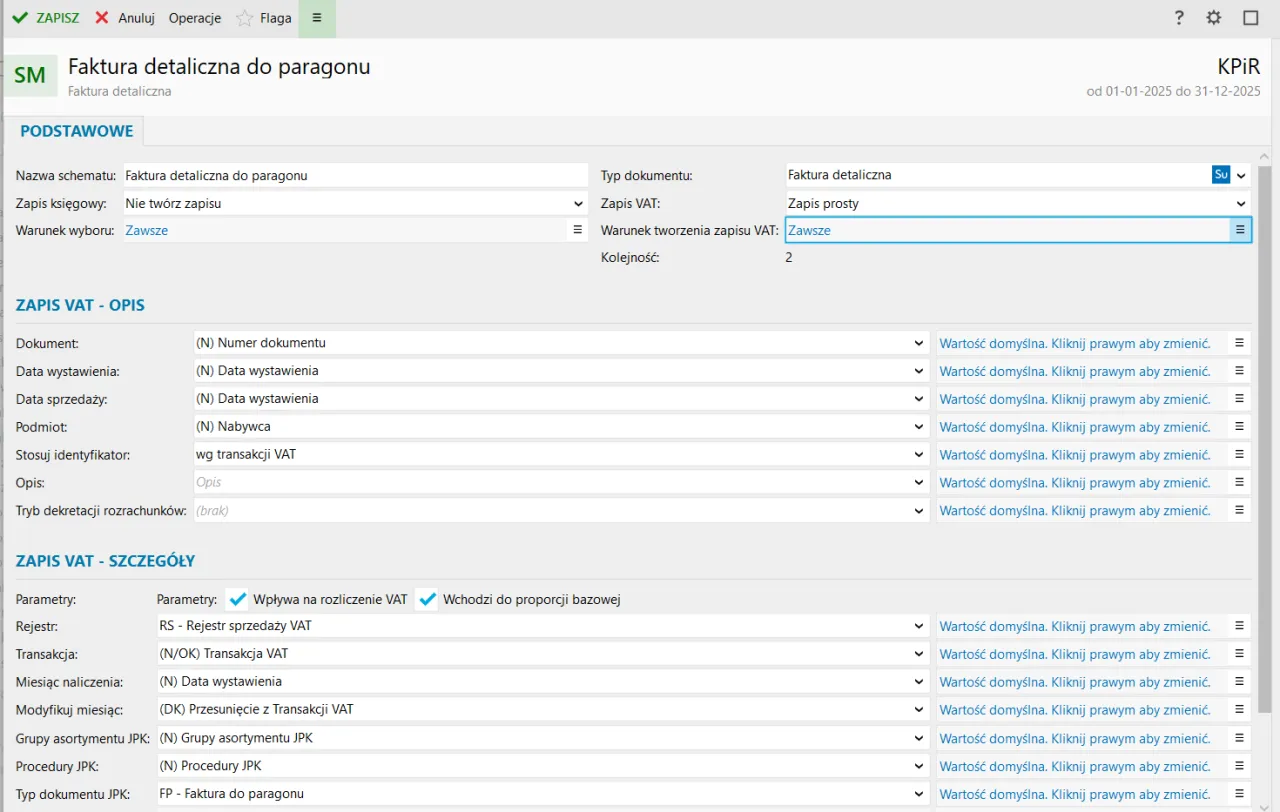Click the Flaga star icon
1280x812 pixels.
(245, 18)
